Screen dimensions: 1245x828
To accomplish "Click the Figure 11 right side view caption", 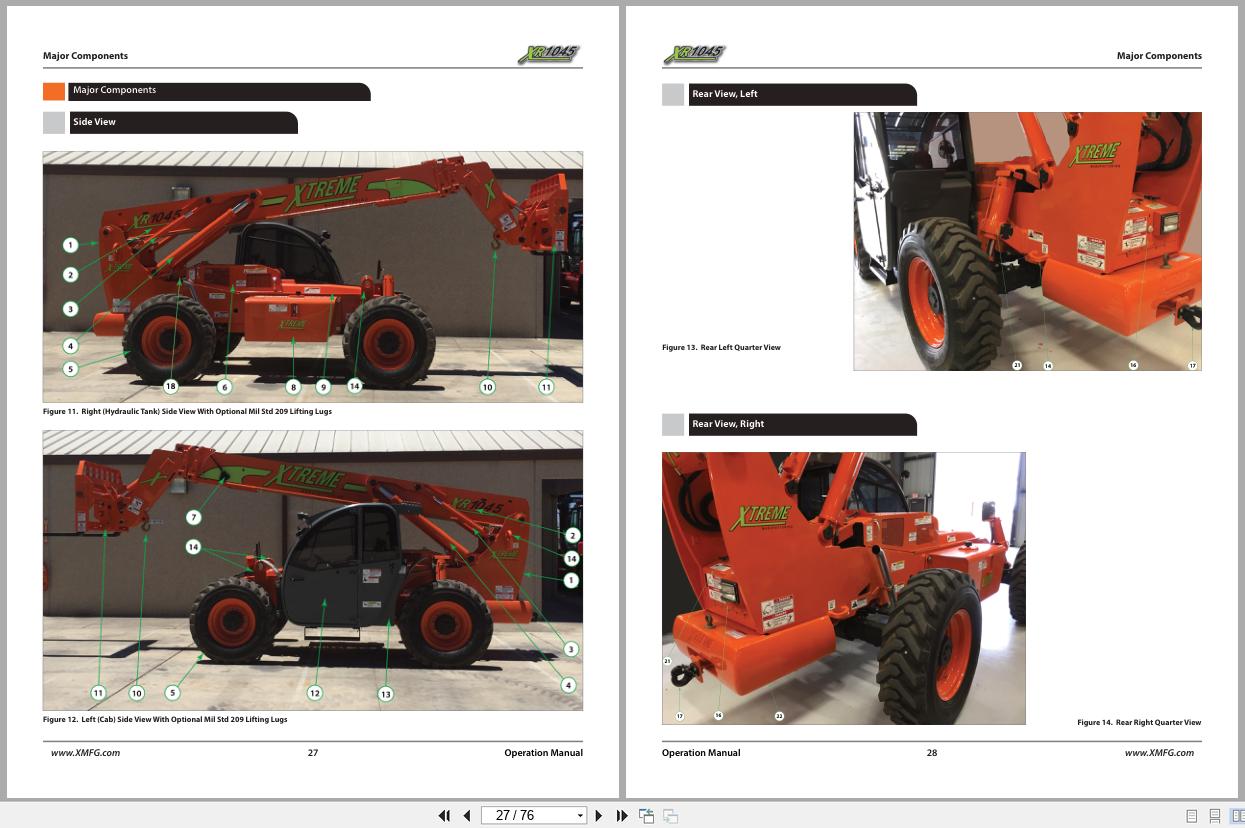I will pyautogui.click(x=187, y=411).
